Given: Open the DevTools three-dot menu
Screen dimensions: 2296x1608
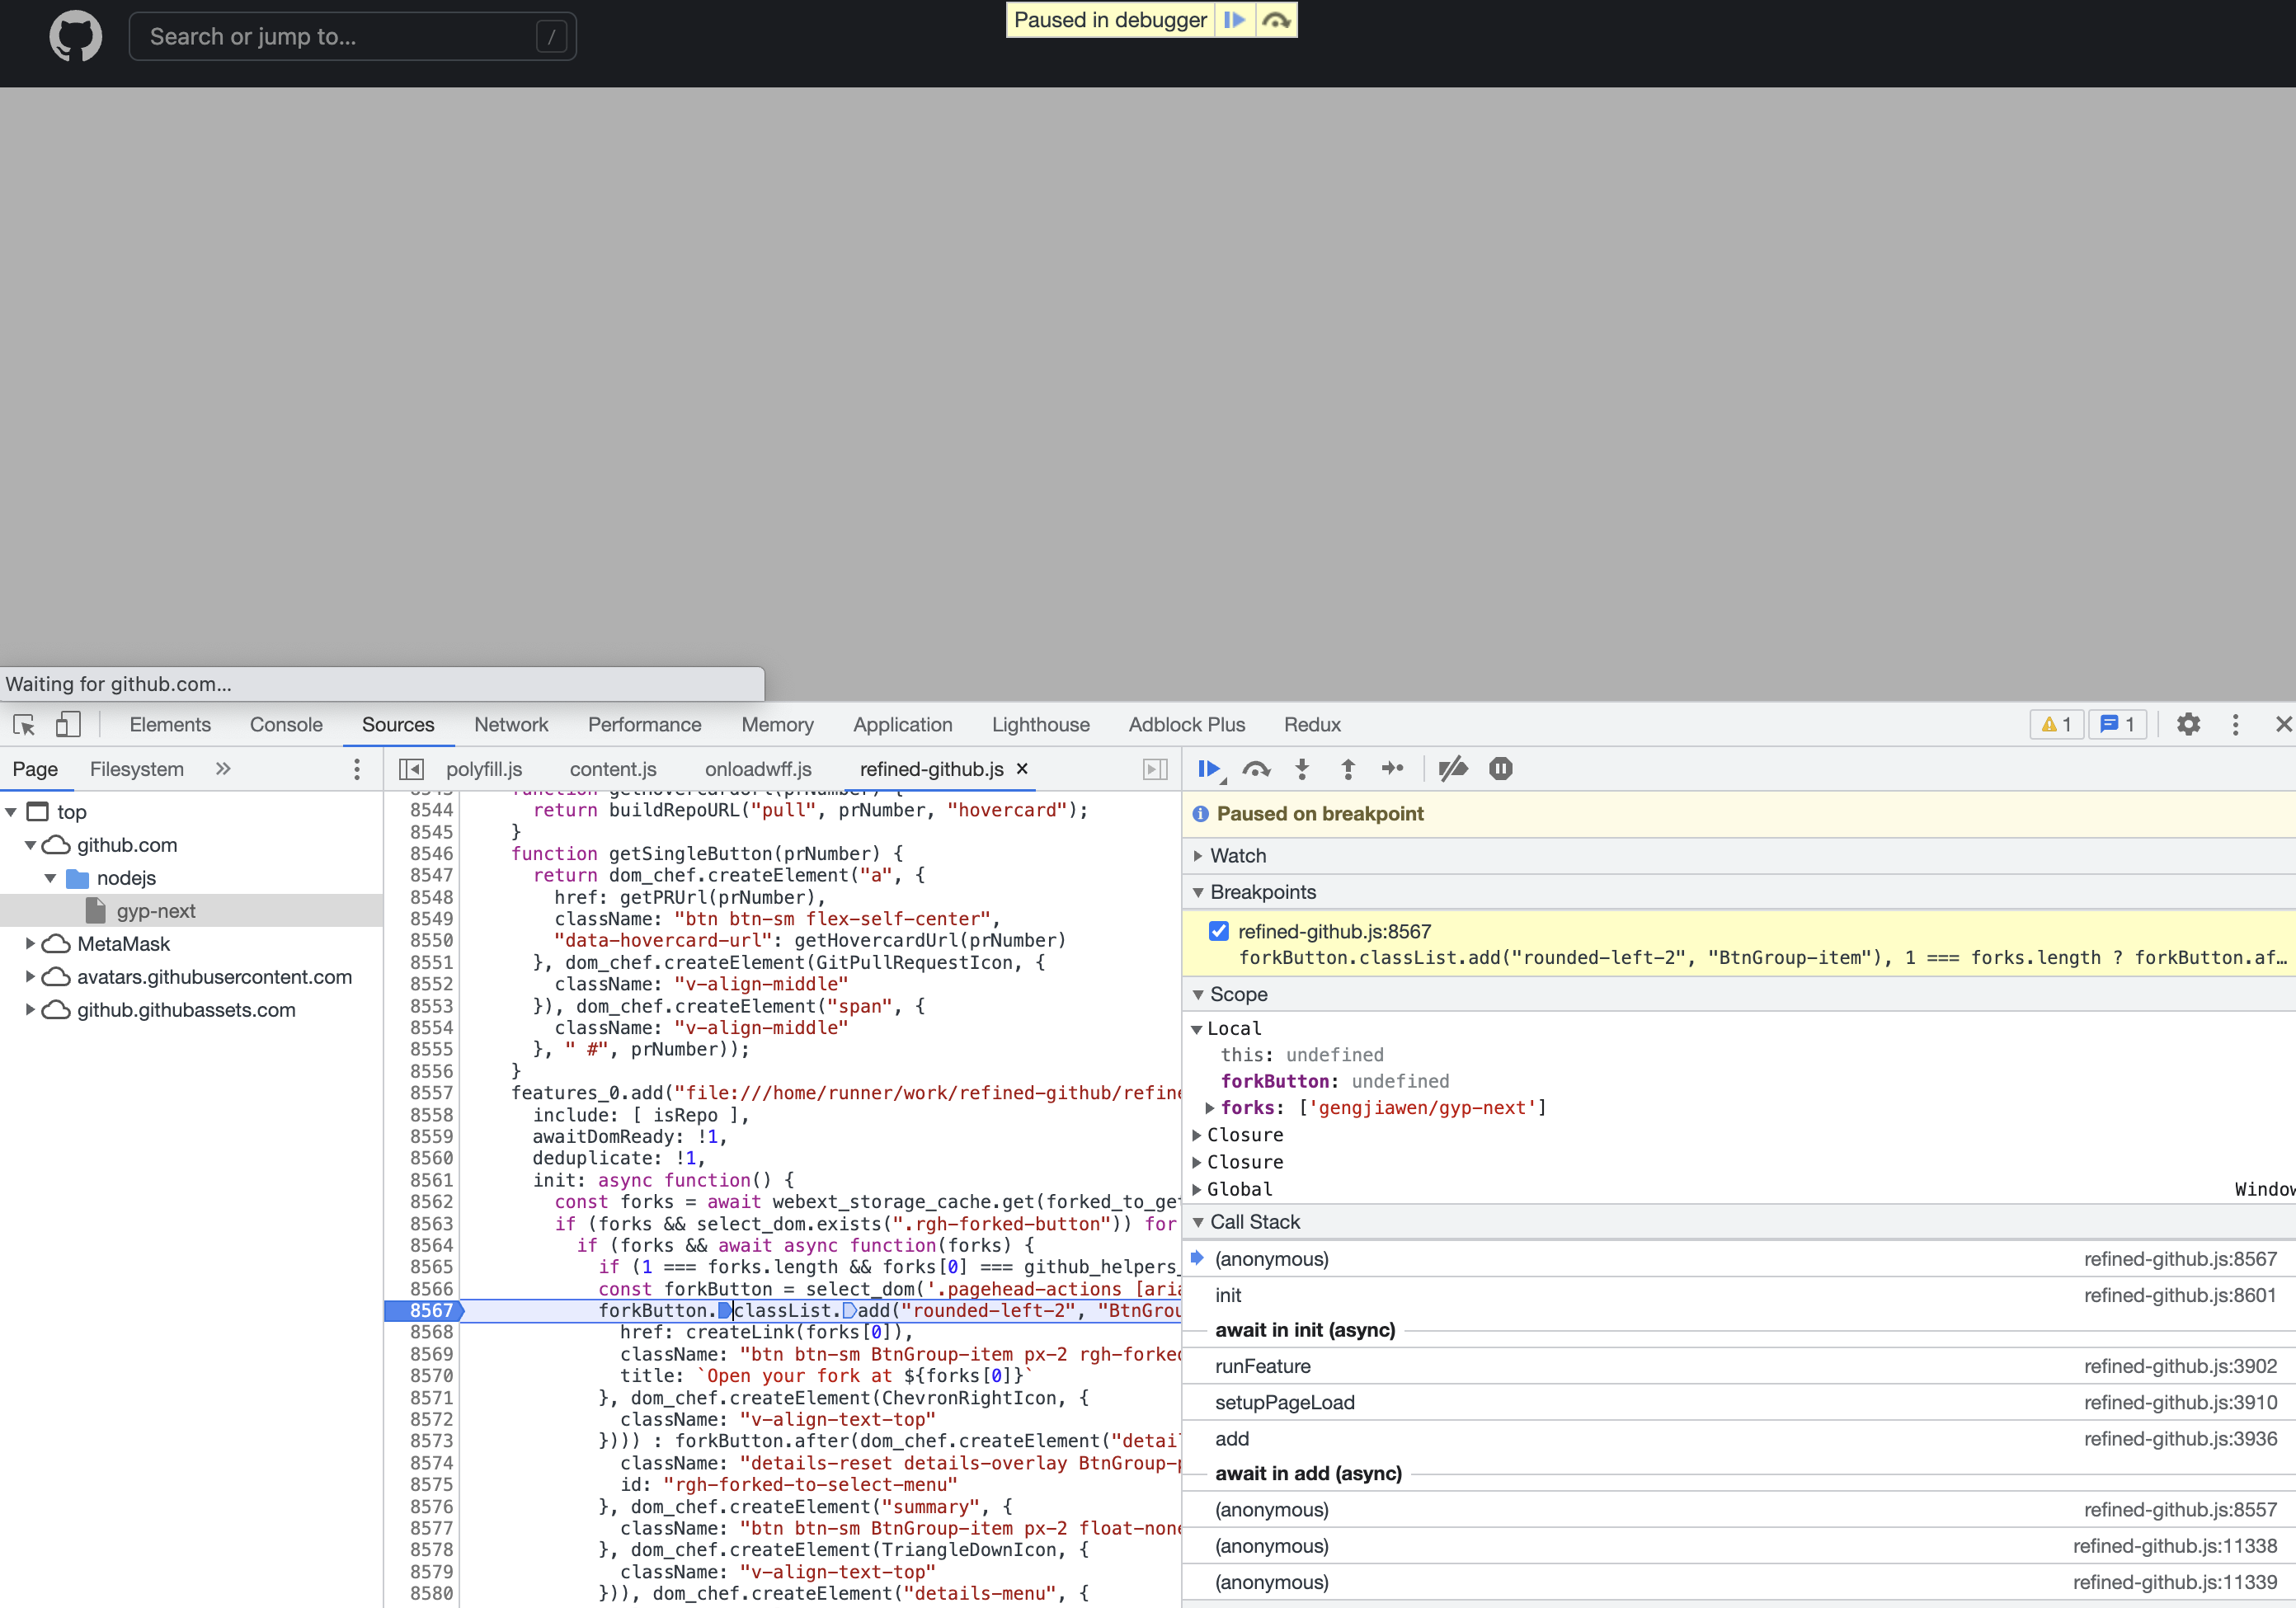Looking at the screenshot, I should click(2236, 724).
